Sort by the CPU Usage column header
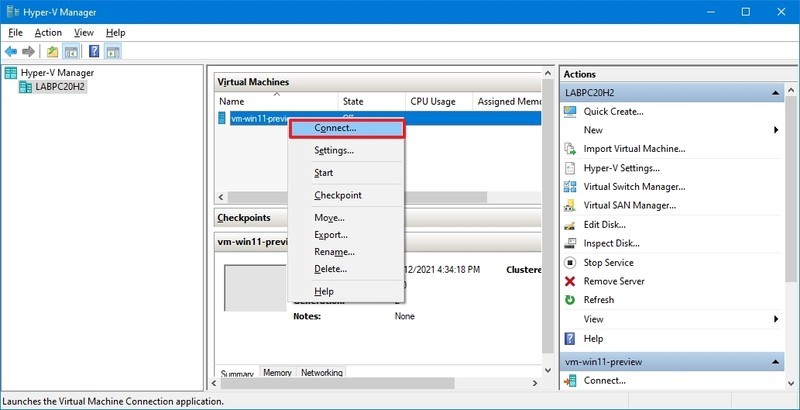This screenshot has height=410, width=800. 439,101
